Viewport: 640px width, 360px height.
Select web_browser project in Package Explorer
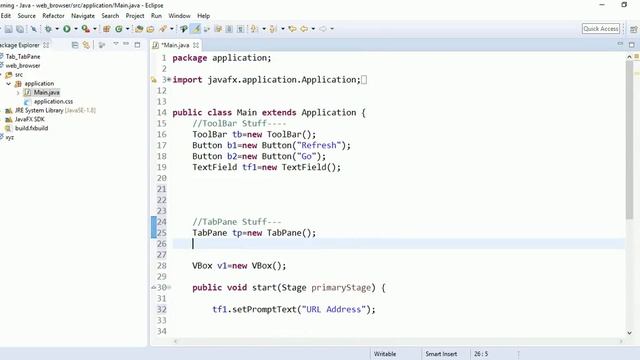tap(22, 66)
